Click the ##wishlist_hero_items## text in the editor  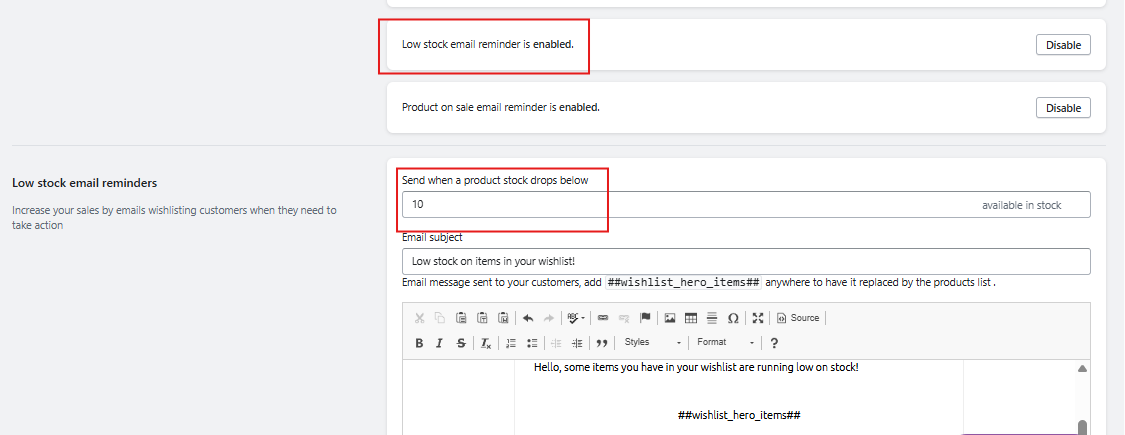739,416
